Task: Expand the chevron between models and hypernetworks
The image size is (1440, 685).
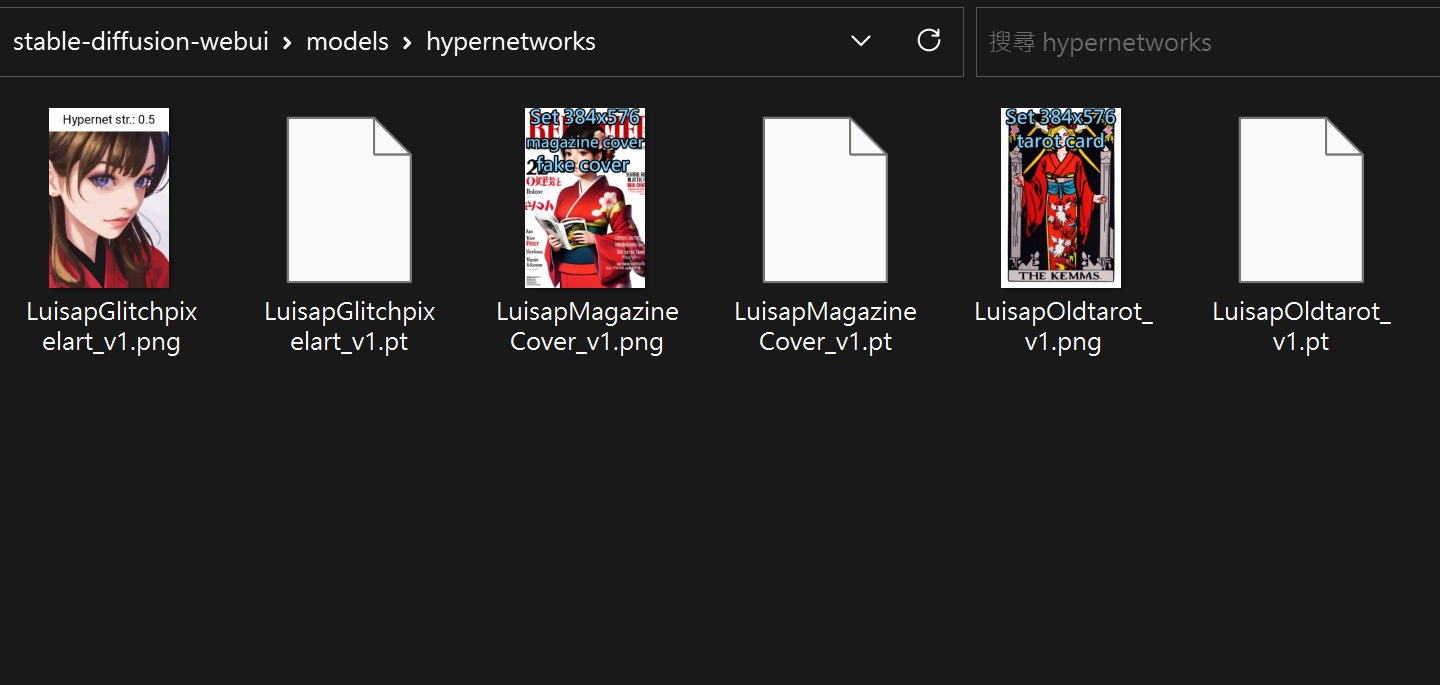Action: (408, 42)
